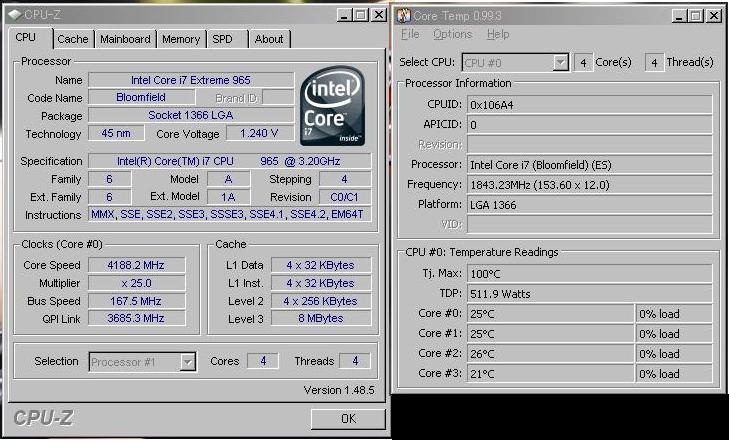
Task: Minimize the Core Temp window
Action: tap(679, 16)
